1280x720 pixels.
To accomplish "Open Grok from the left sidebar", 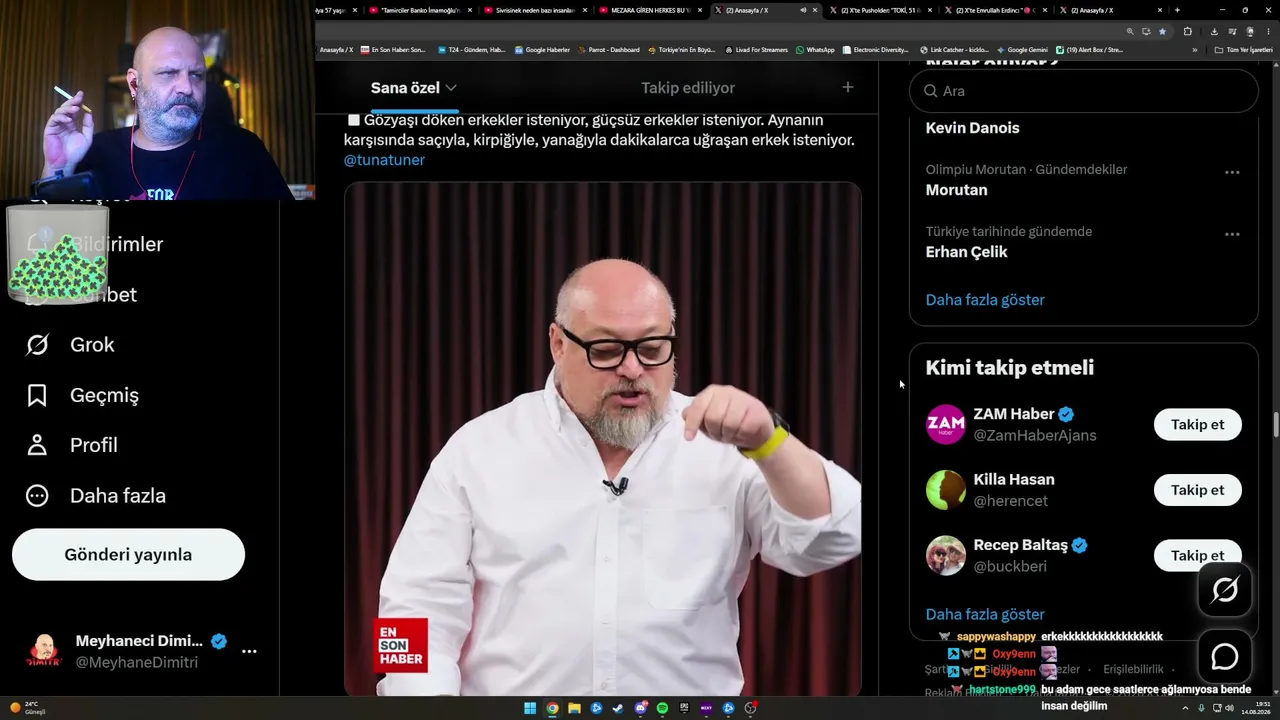I will point(70,345).
